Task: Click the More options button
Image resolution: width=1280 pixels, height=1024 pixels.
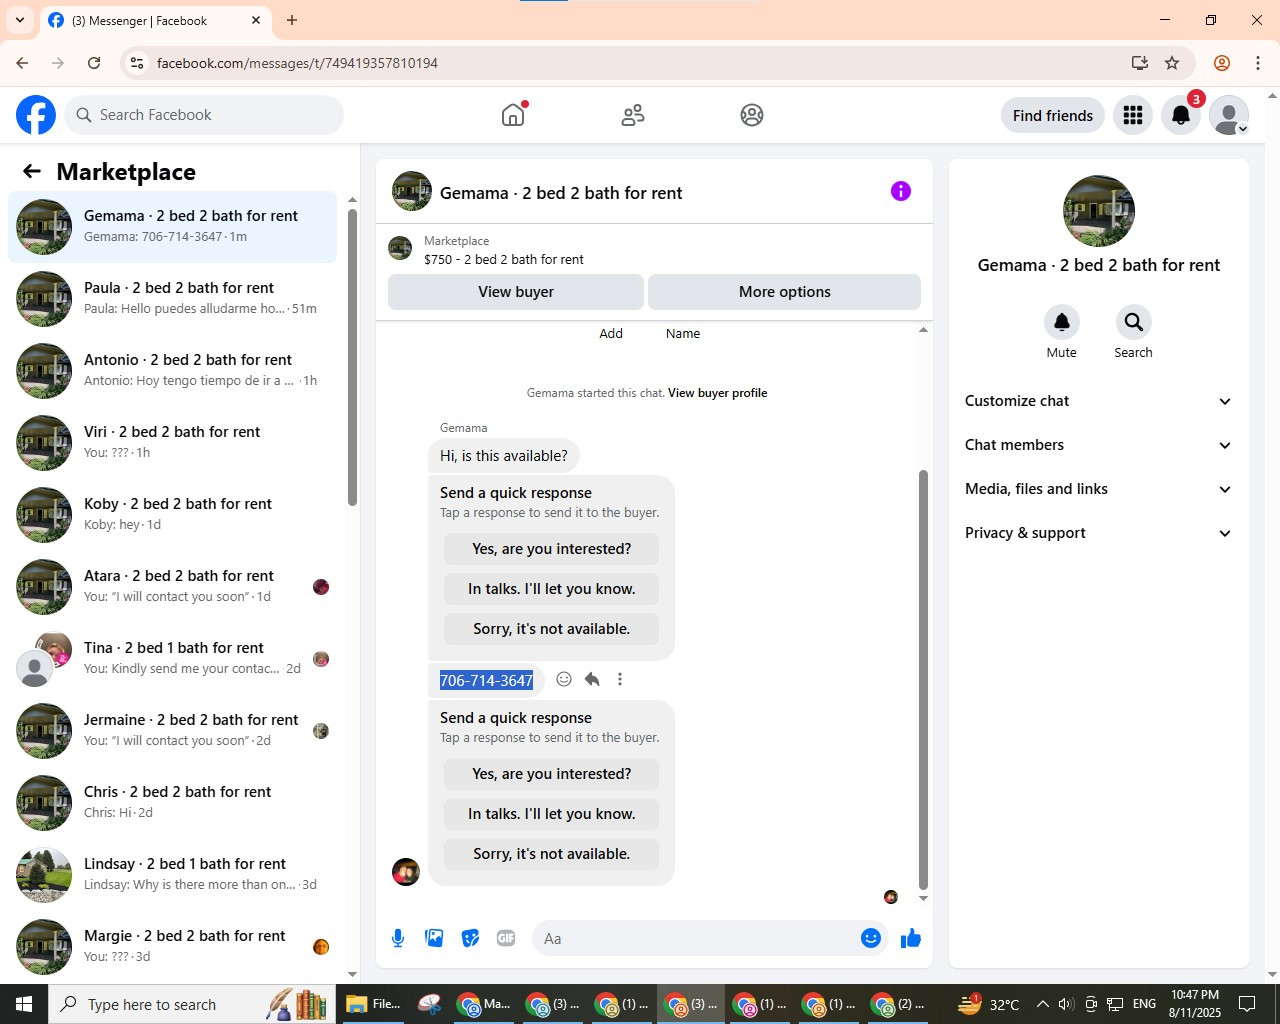Action: point(785,292)
